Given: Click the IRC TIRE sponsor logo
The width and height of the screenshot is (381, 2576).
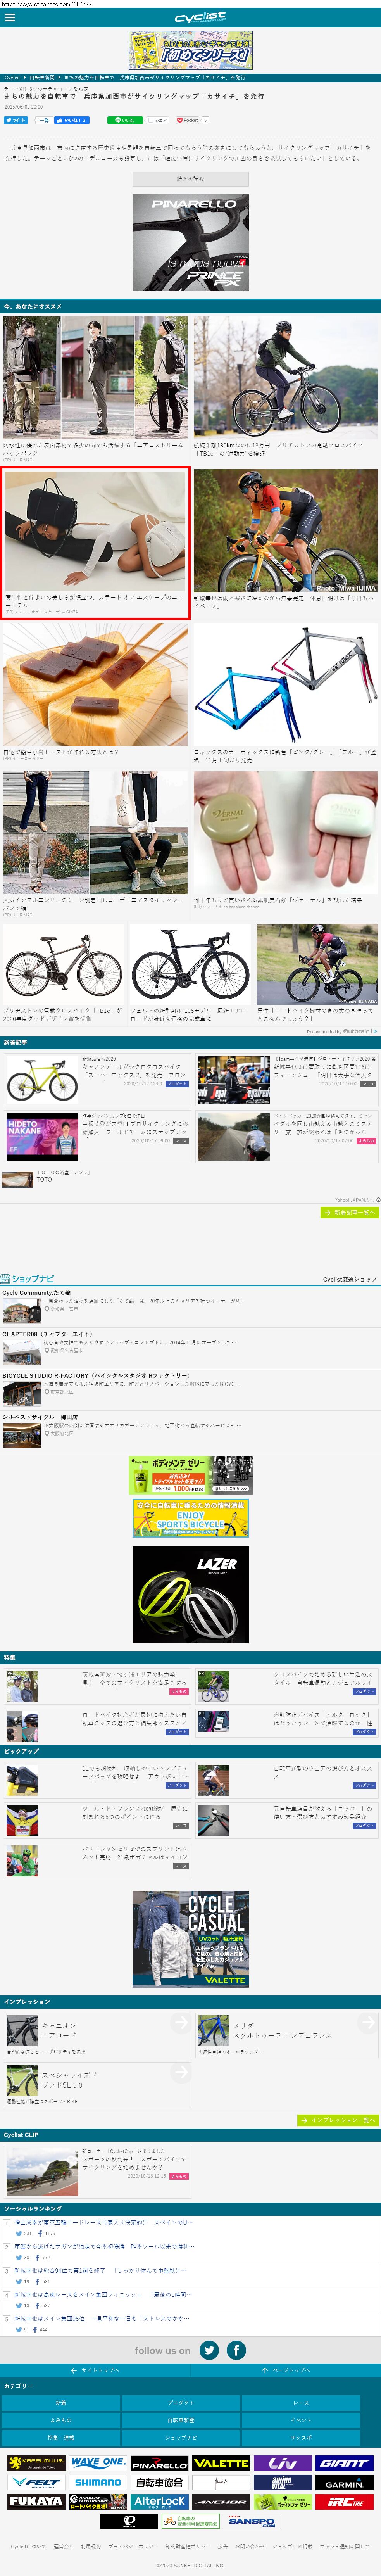Looking at the screenshot, I should pos(345,2502).
